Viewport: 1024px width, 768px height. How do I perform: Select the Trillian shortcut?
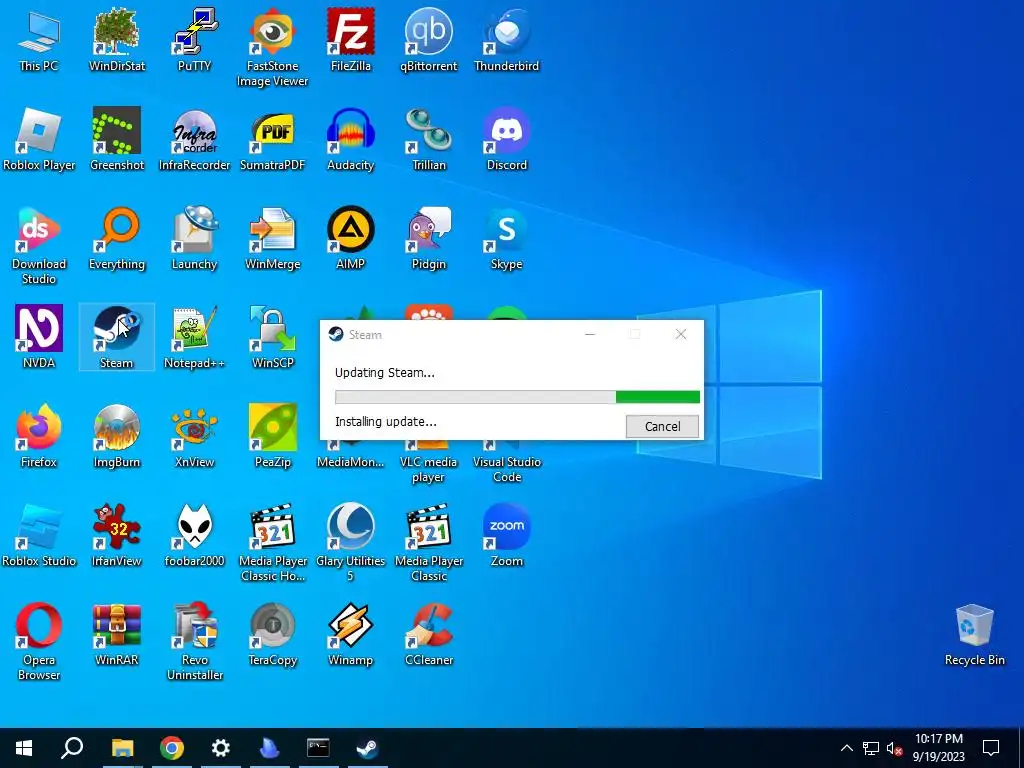pos(428,140)
